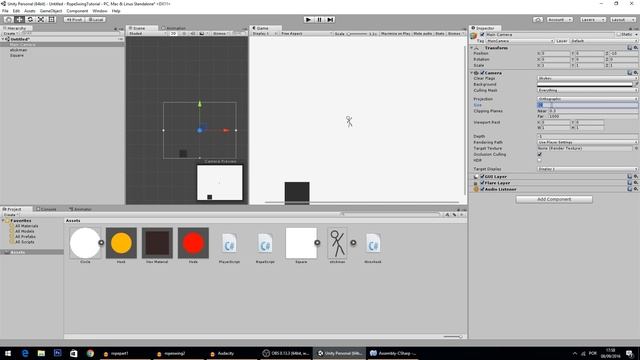Open Shaded draw mode dropdown in Scene
640x360 pixels.
click(147, 33)
